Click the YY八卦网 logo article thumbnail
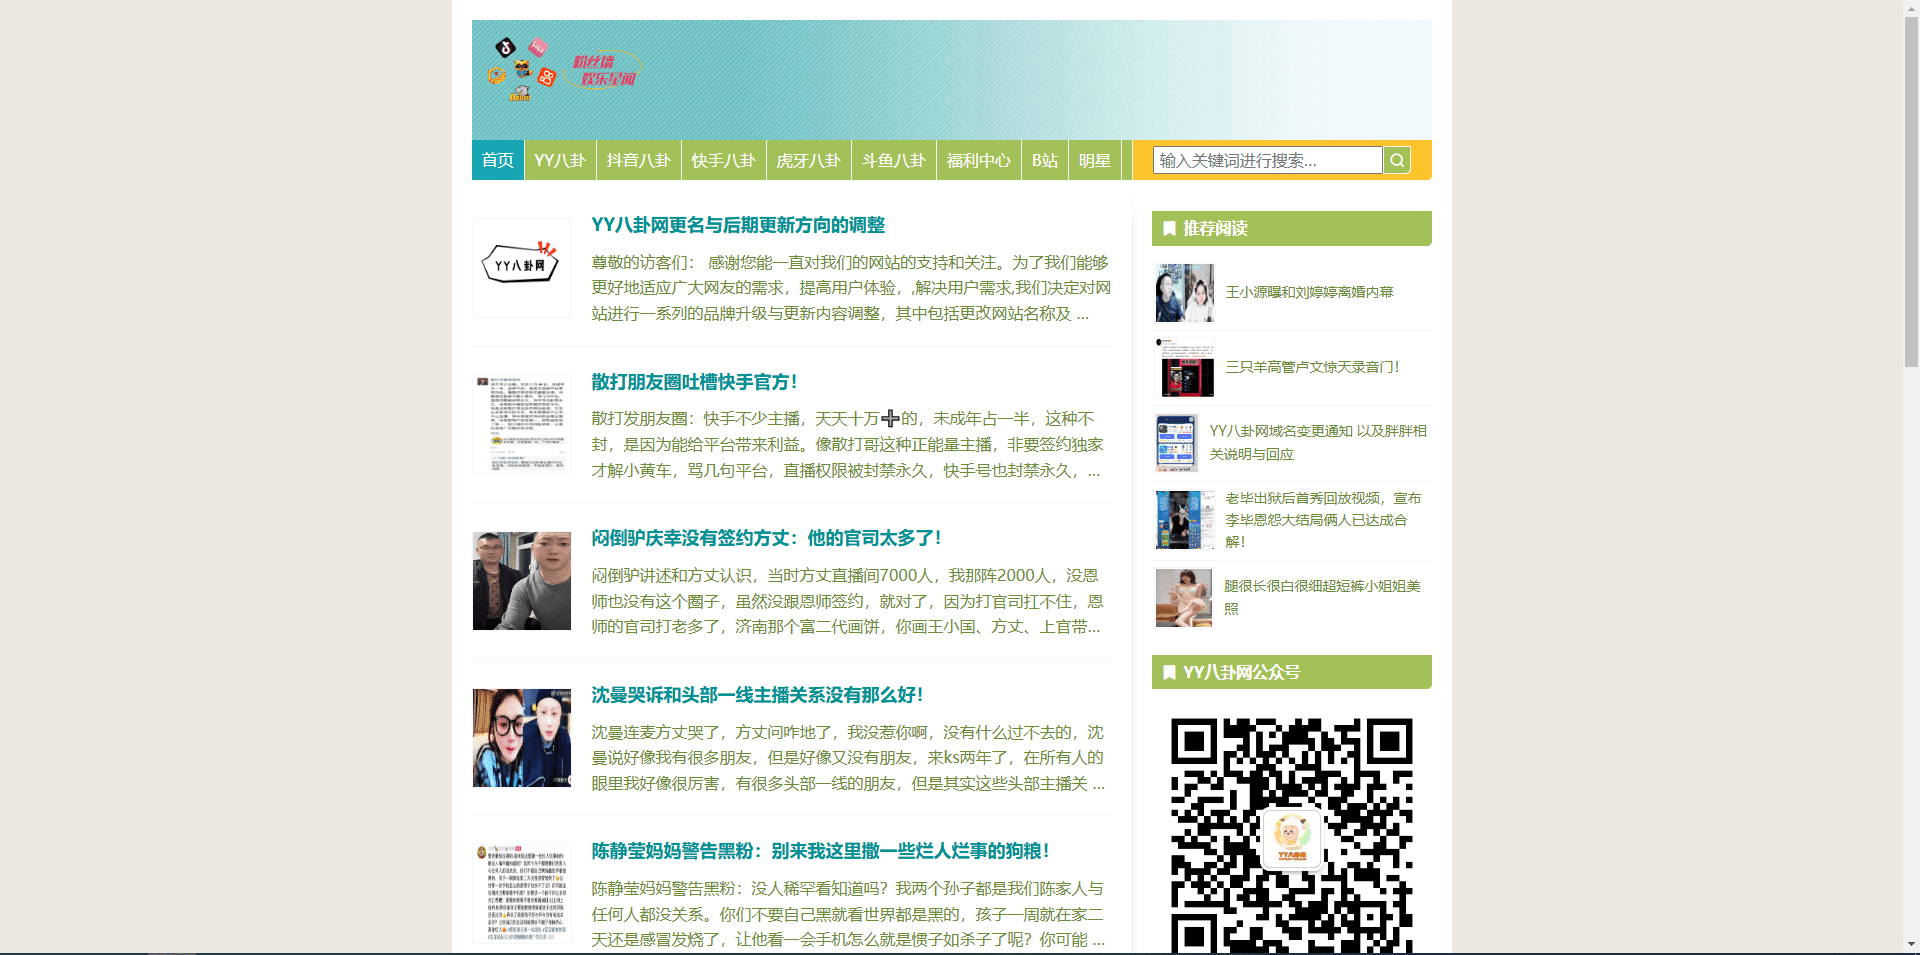Viewport: 1920px width, 955px height. click(521, 267)
